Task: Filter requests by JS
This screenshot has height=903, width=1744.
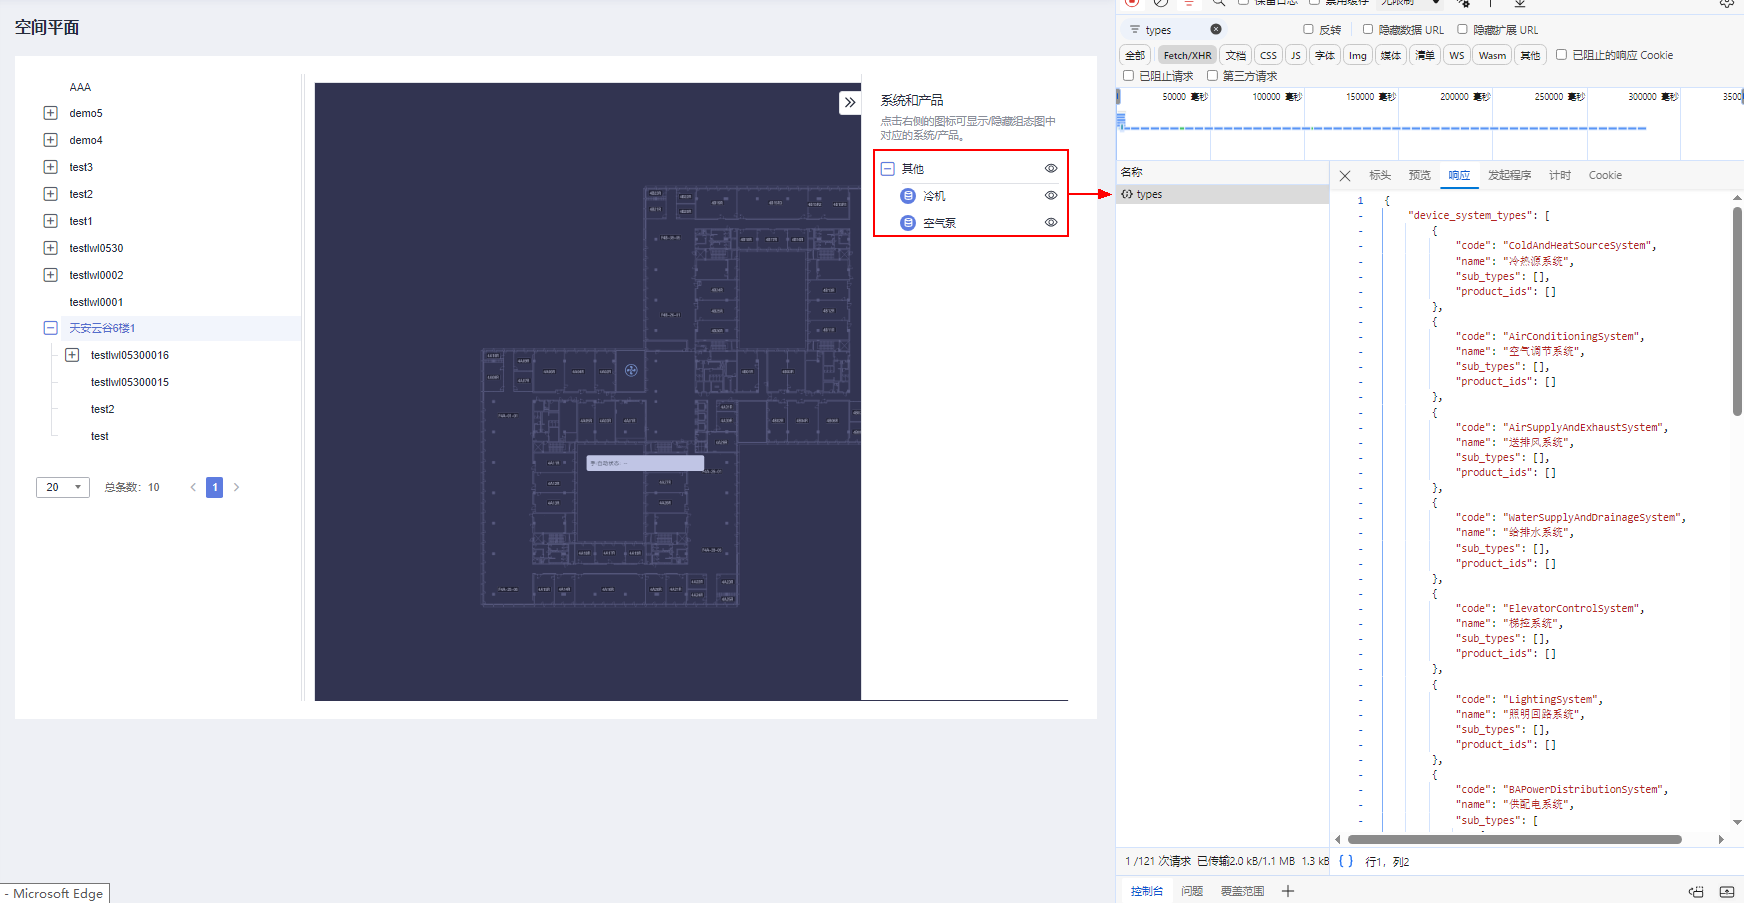Action: pos(1296,55)
